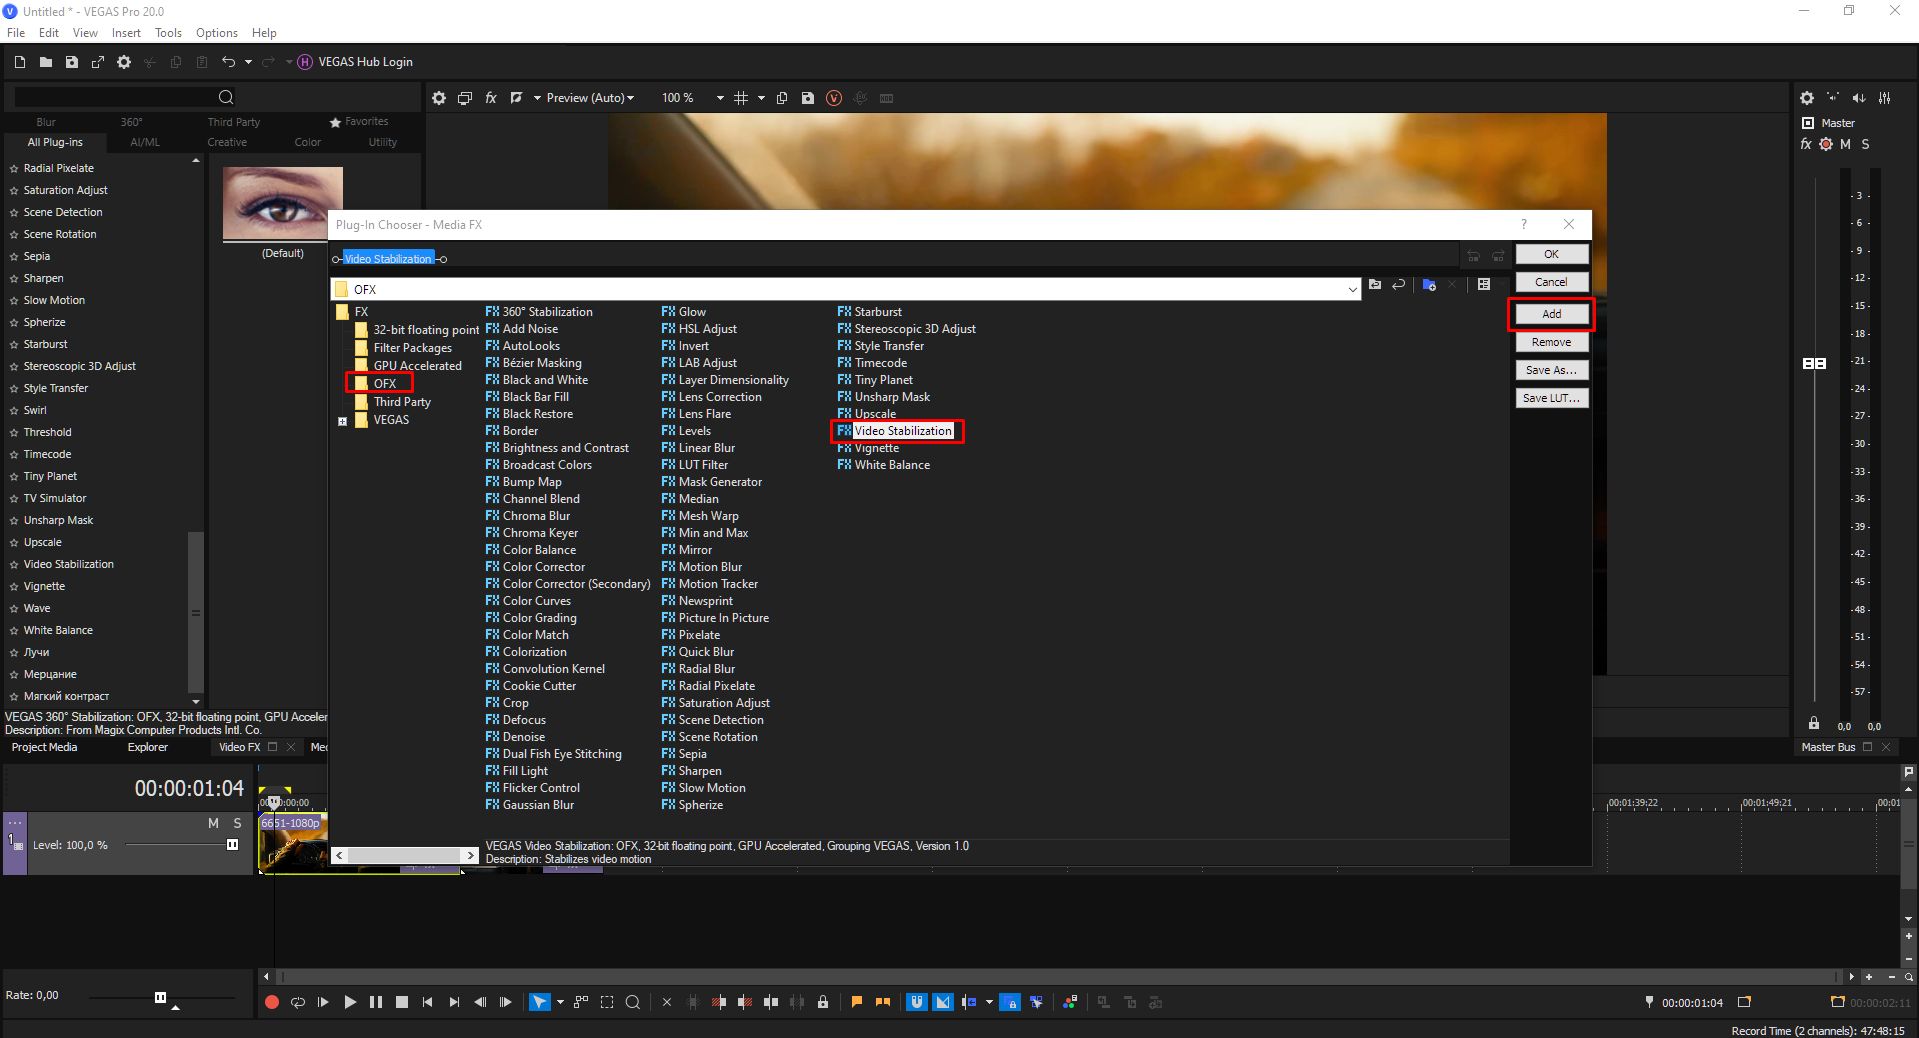The height and width of the screenshot is (1038, 1919).
Task: Favorite the Sharpen plug-in star
Action: coord(14,278)
